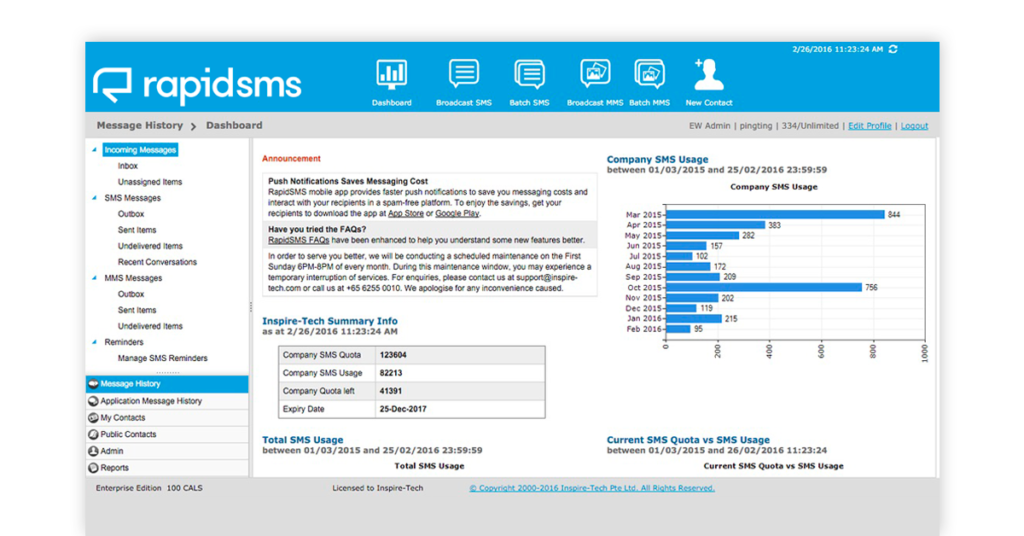
Task: Click the Public Contacts panel icon
Action: click(x=93, y=434)
